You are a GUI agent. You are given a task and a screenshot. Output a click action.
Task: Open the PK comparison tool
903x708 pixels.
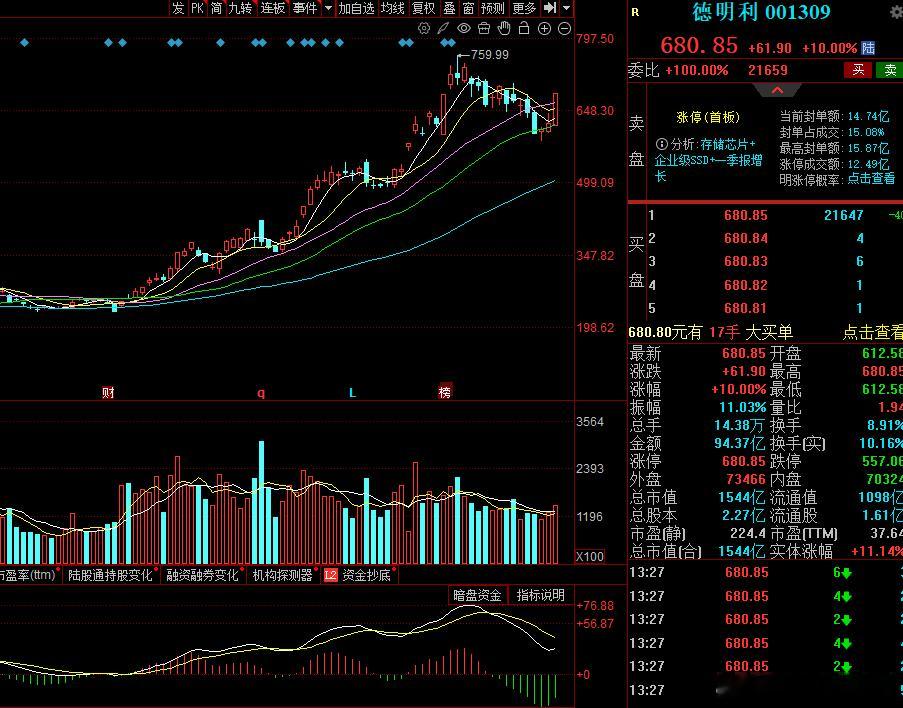(x=198, y=7)
